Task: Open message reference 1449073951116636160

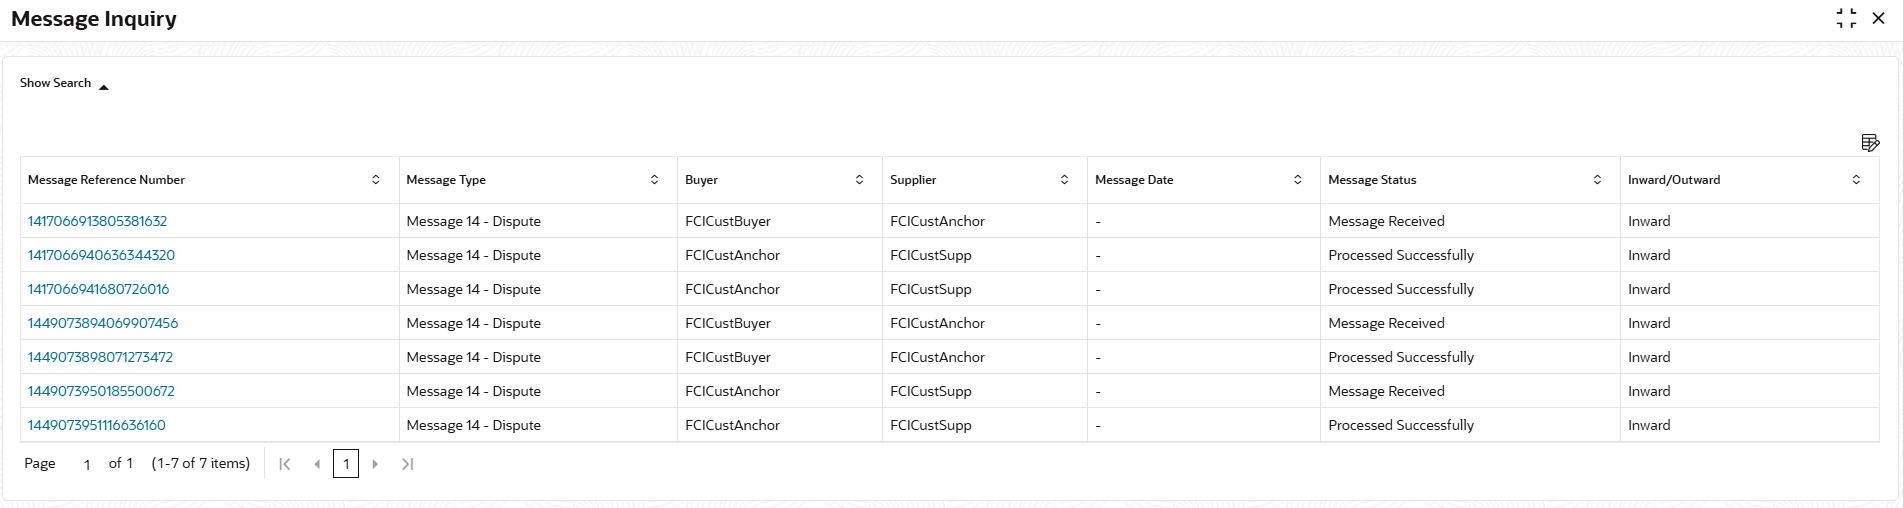Action: point(97,425)
